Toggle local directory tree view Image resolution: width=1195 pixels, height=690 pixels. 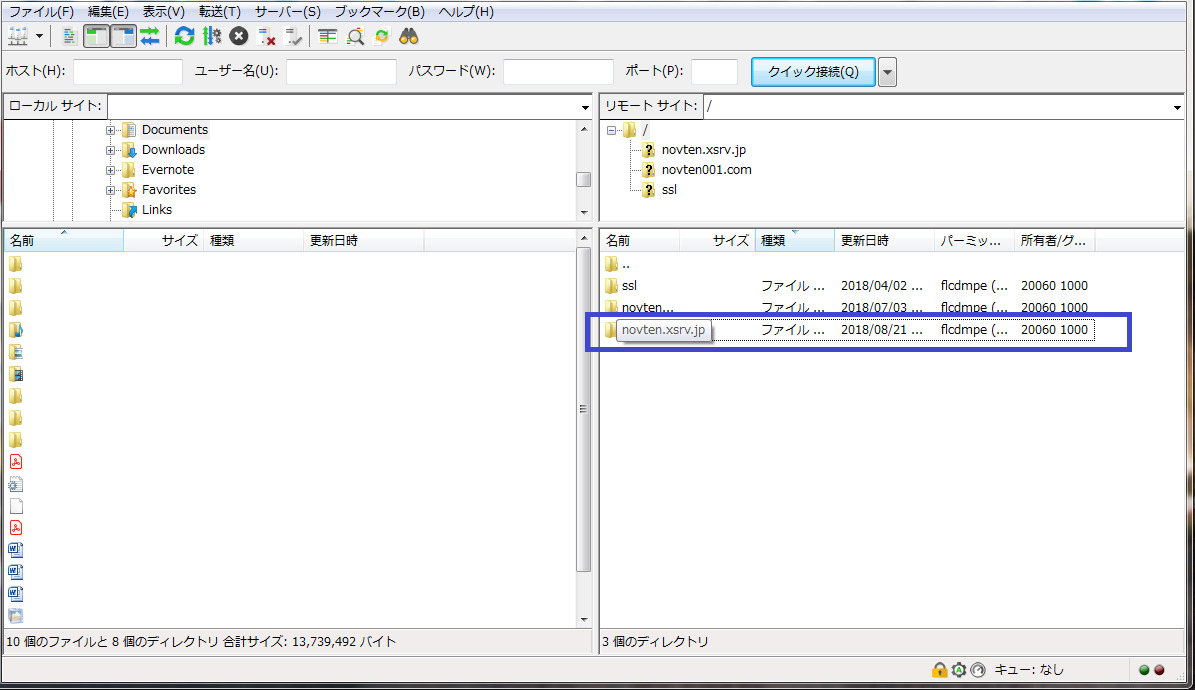[96, 36]
